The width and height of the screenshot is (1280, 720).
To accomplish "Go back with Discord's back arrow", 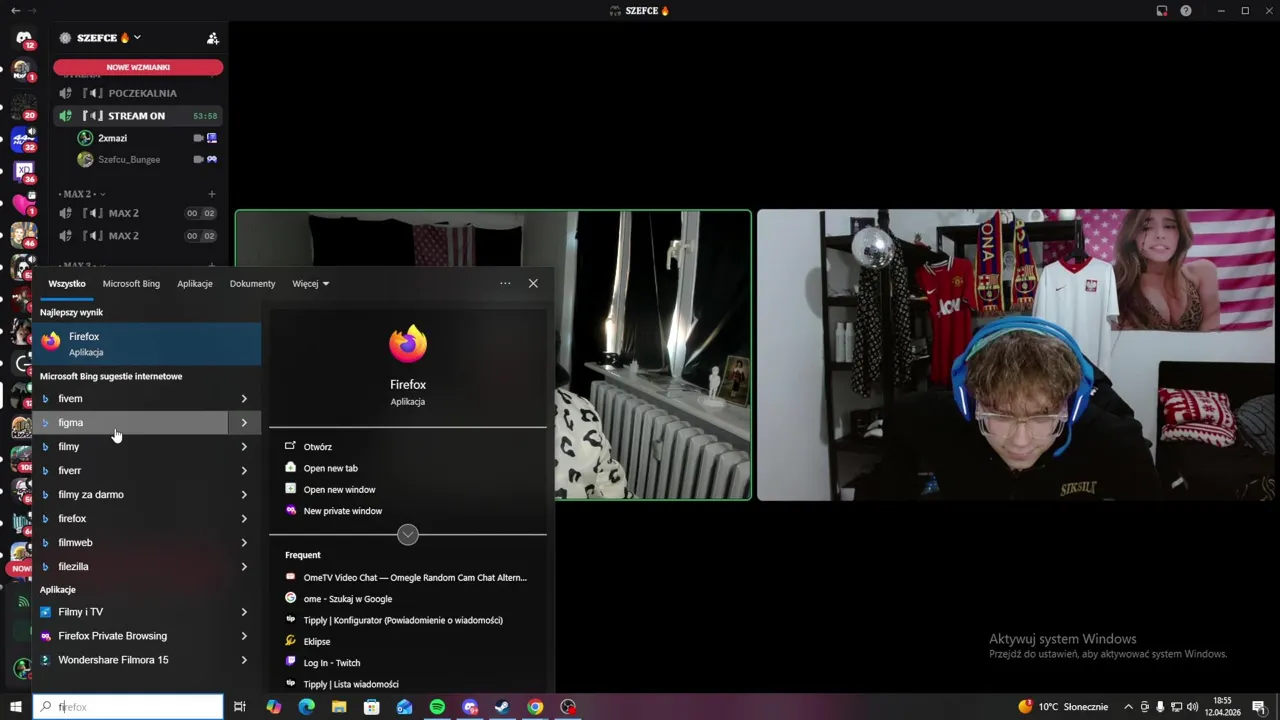I will coord(15,11).
